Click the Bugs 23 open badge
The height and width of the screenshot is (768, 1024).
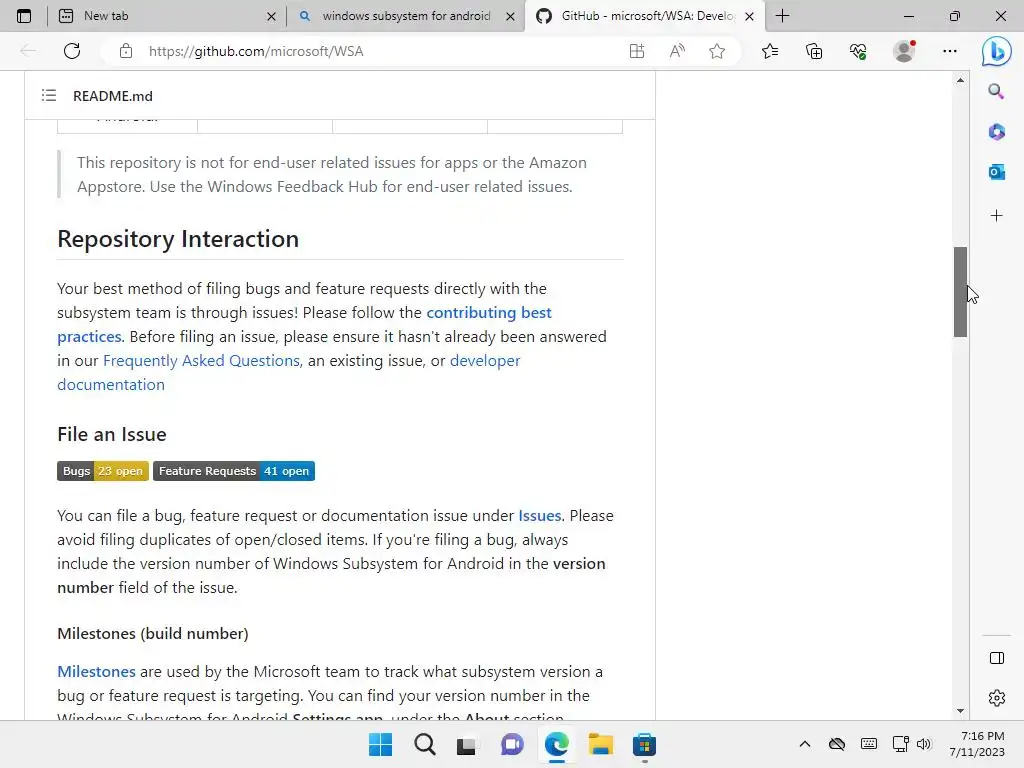coord(103,471)
